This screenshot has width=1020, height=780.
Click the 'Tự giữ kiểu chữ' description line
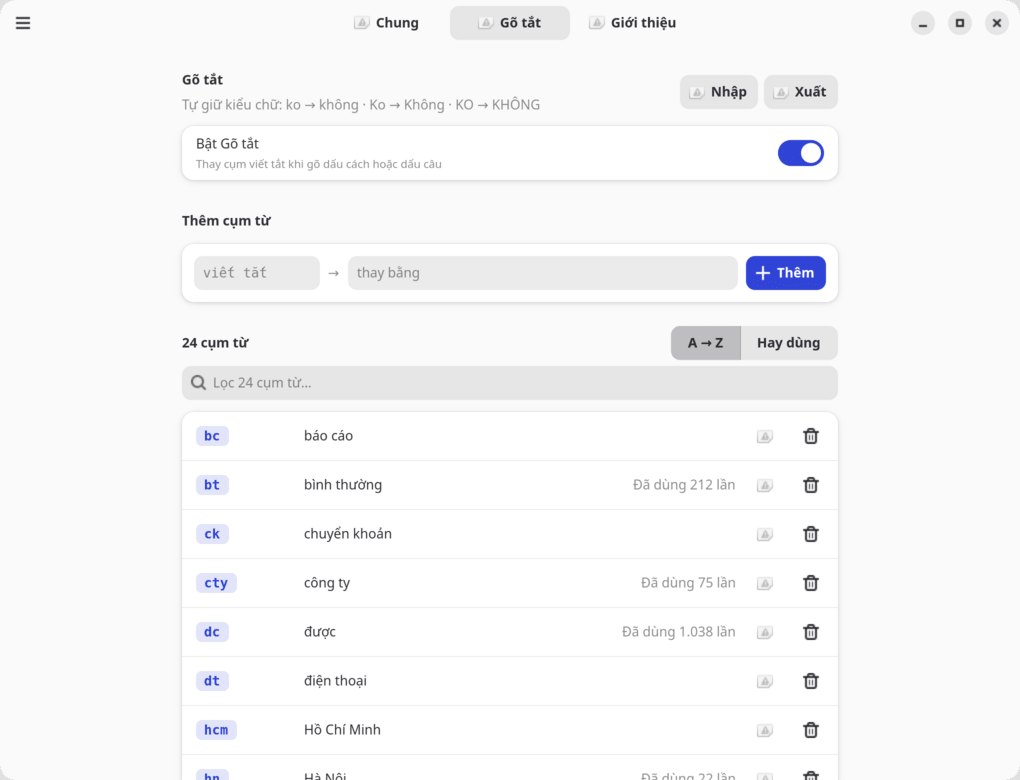coord(361,105)
